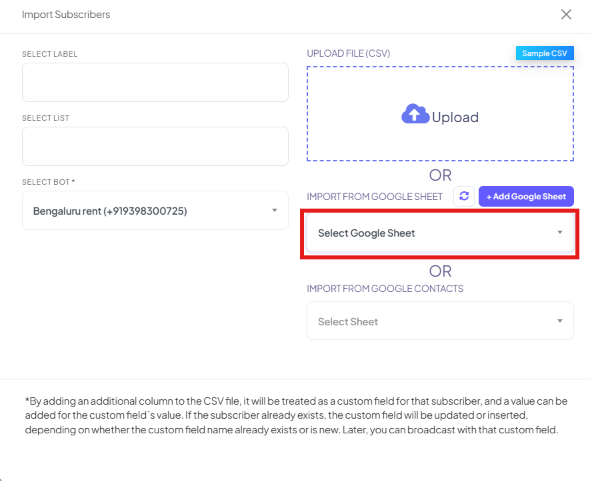Click the Select List input field

point(155,146)
